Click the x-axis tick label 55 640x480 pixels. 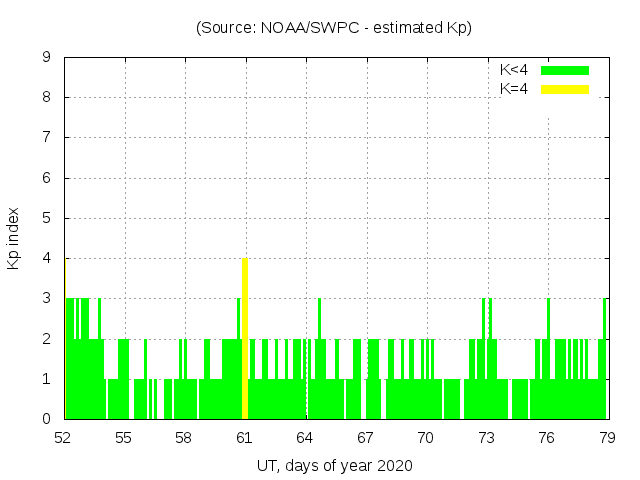124,438
